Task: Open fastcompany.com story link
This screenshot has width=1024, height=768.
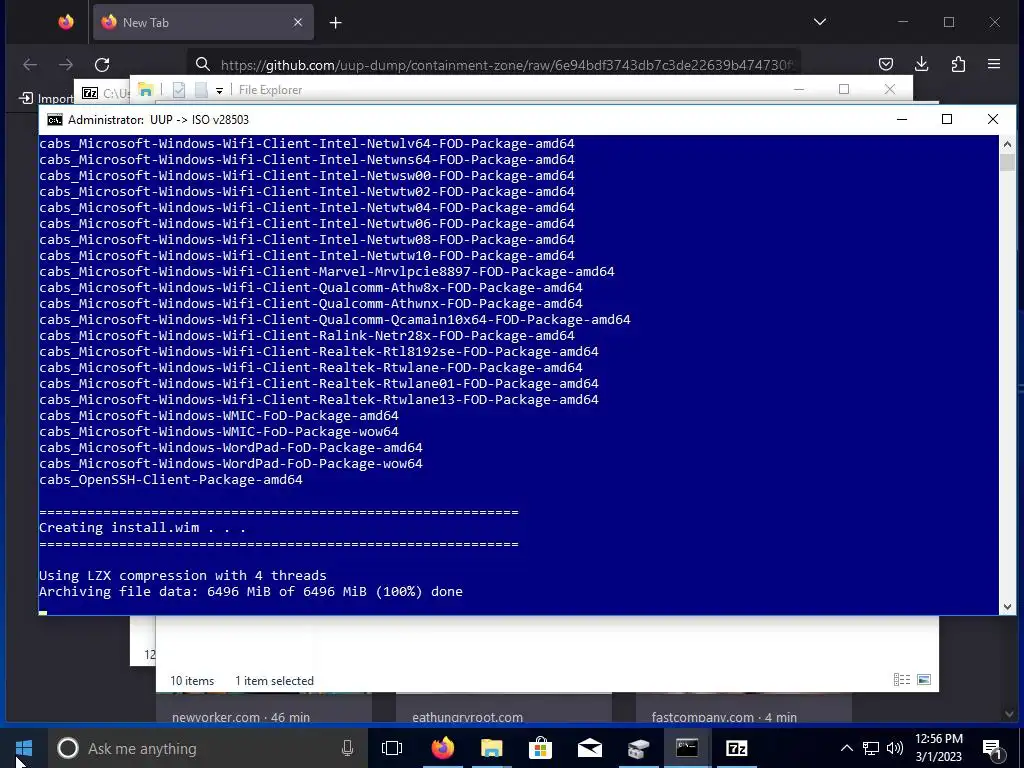Action: (724, 717)
